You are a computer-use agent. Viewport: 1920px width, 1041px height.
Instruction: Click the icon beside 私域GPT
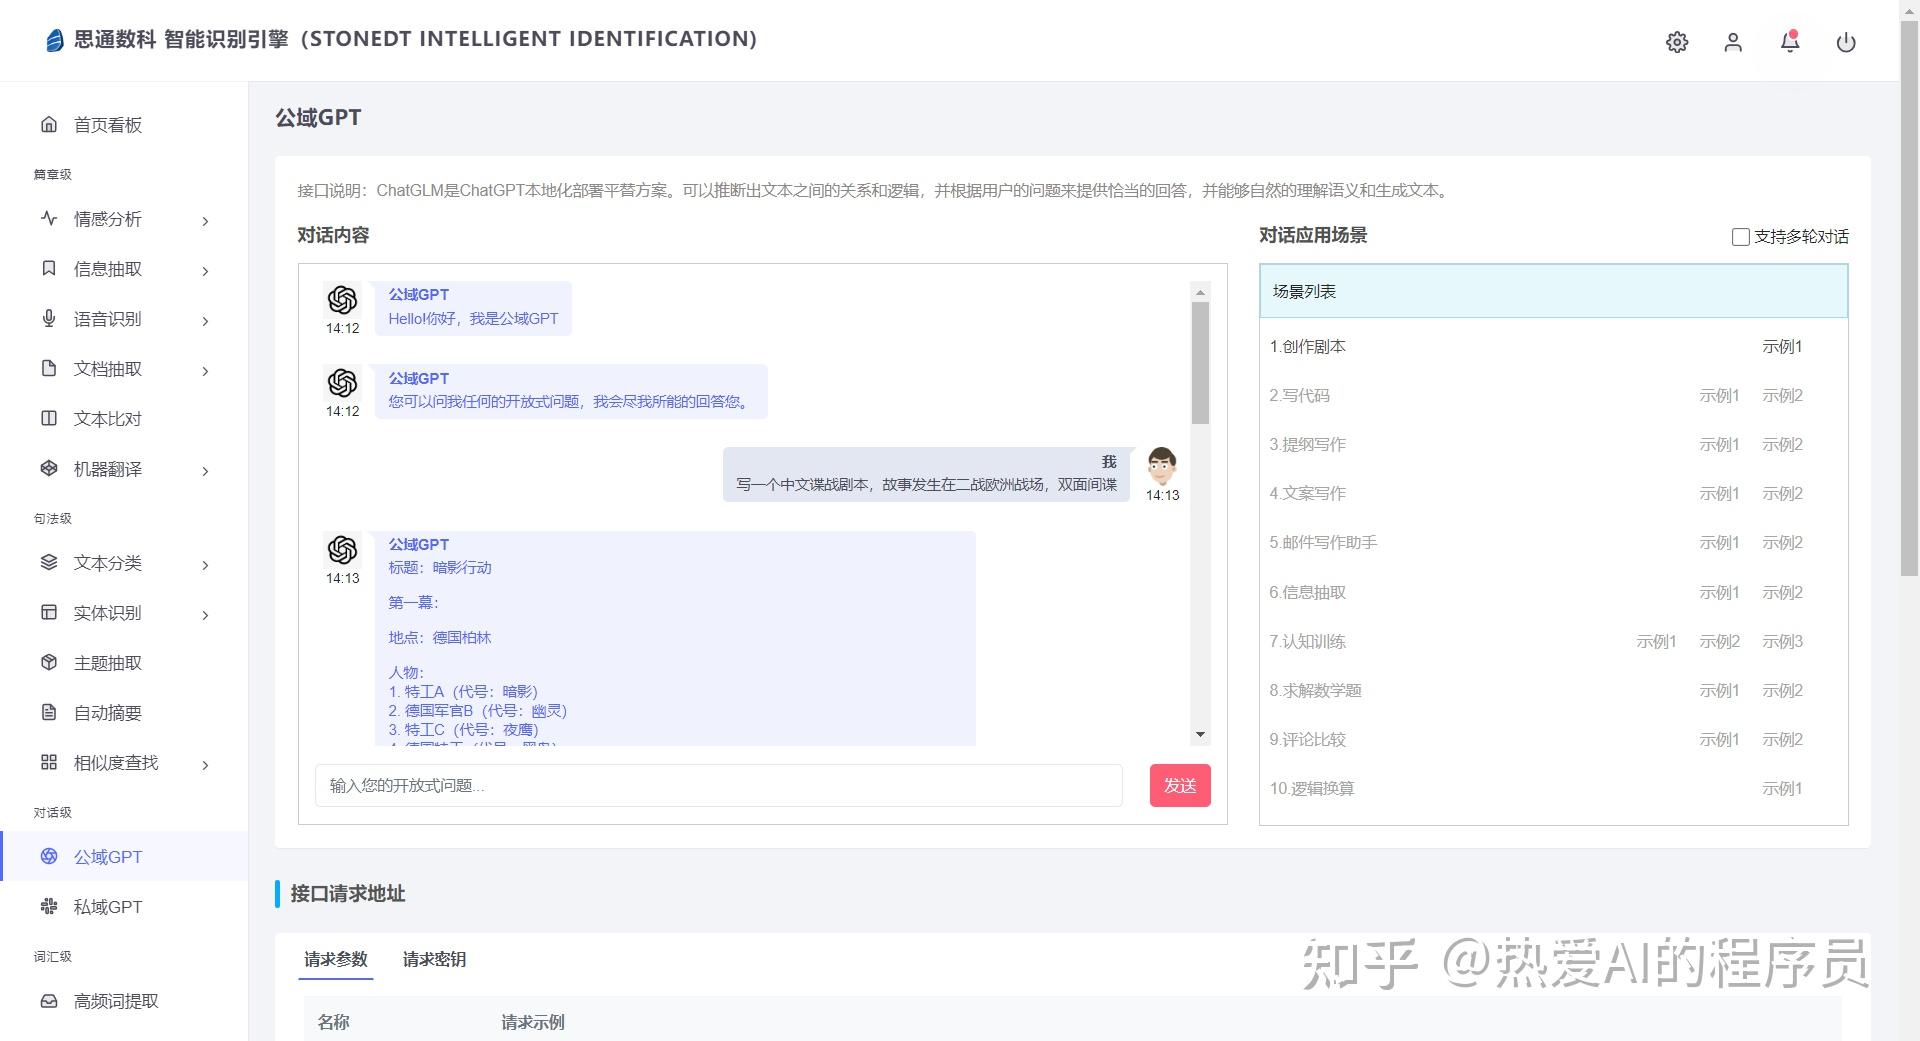tap(49, 906)
